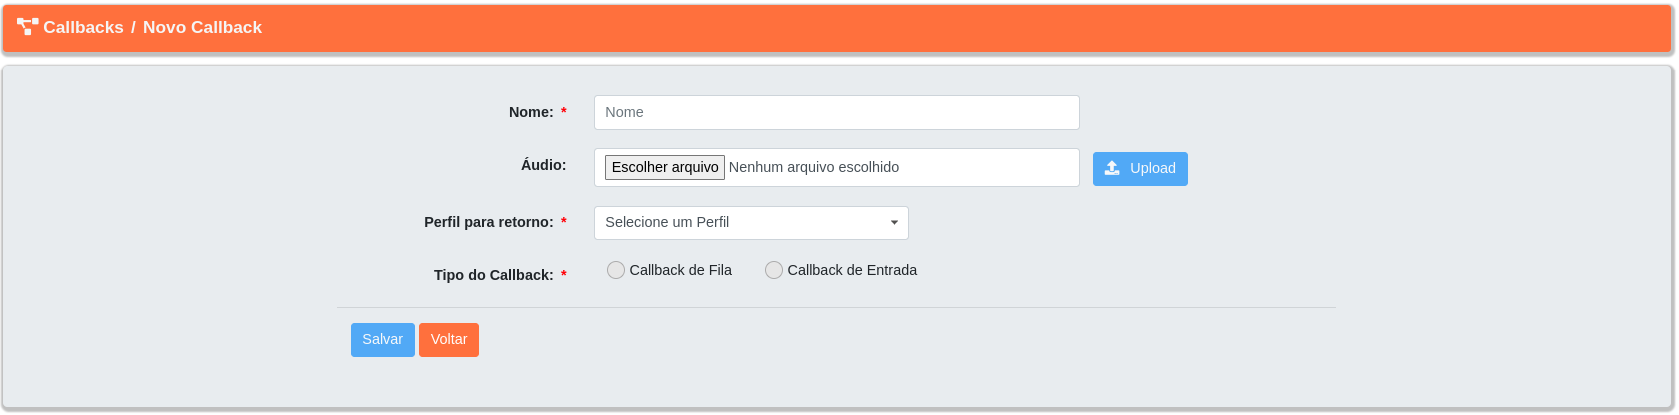Image resolution: width=1679 pixels, height=415 pixels.
Task: Click the Salvar button
Action: pyautogui.click(x=383, y=340)
